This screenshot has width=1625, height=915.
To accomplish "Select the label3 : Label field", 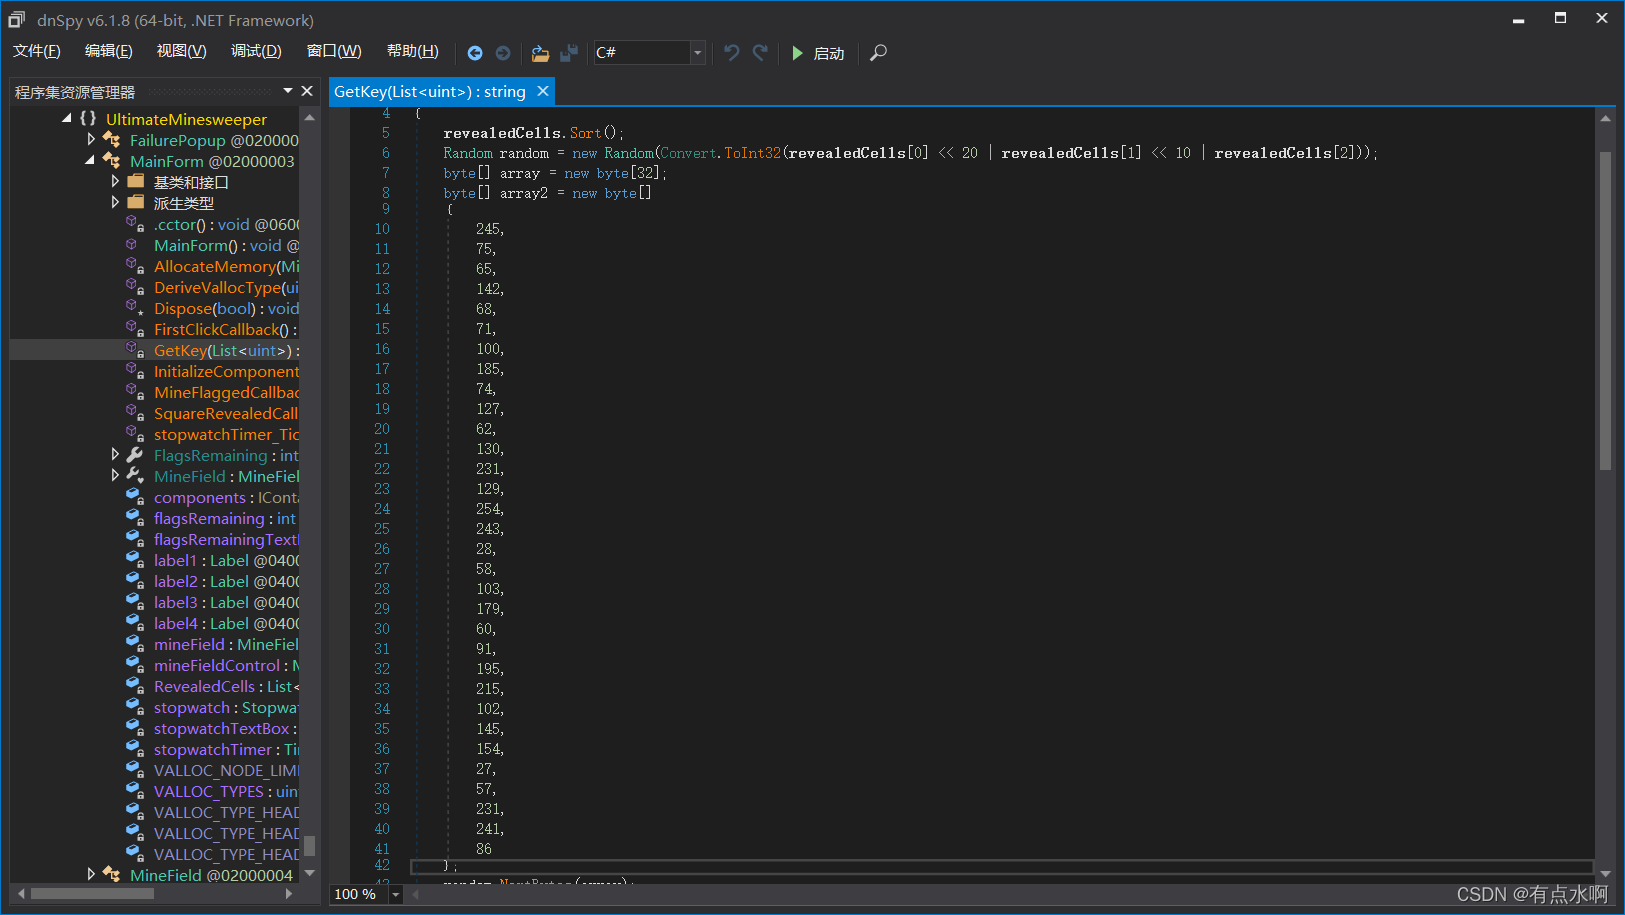I will click(226, 602).
